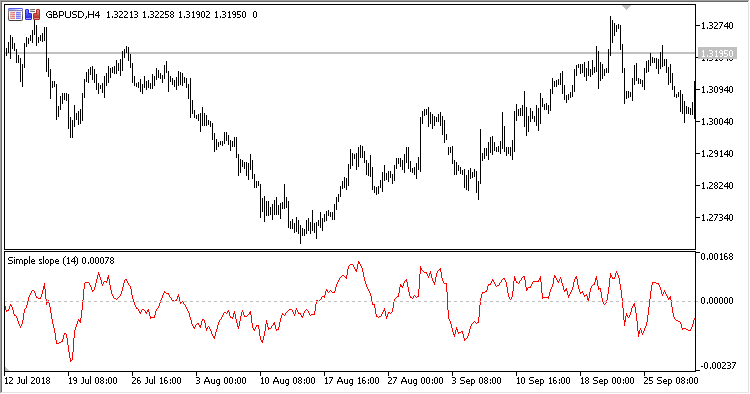
Task: Click the 1.30940 price scale label
Action: click(x=717, y=89)
